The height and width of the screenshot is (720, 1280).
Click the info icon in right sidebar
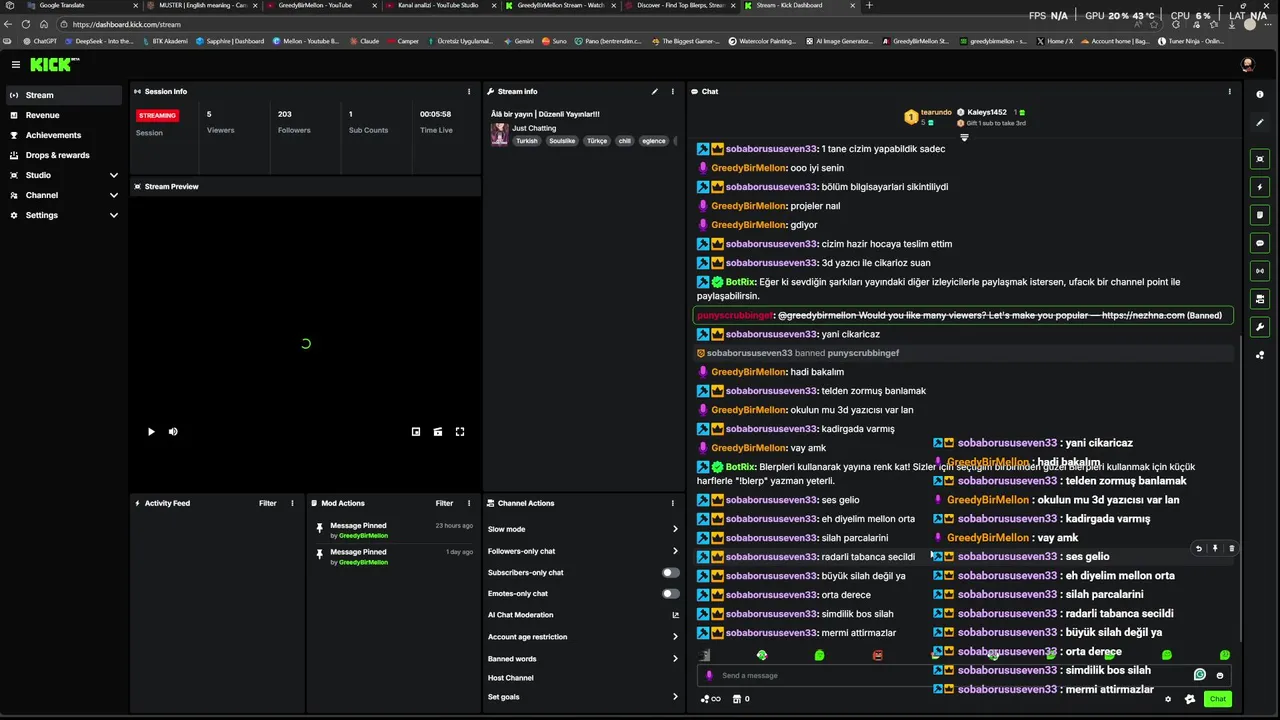pyautogui.click(x=1260, y=94)
